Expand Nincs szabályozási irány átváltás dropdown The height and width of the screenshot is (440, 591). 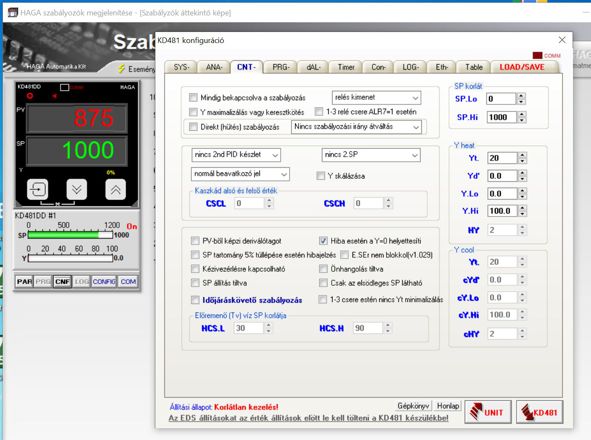click(x=356, y=127)
